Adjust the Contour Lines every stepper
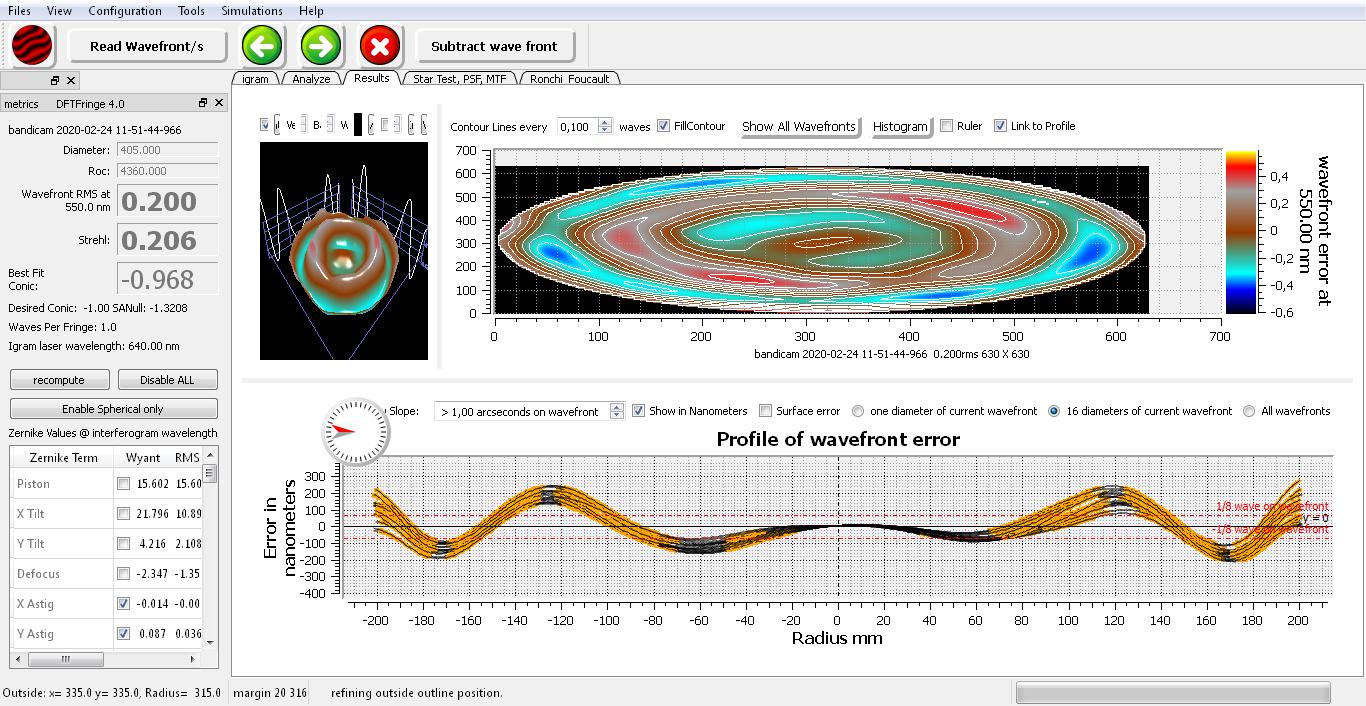Screen dimensions: 1366x706 pyautogui.click(x=604, y=126)
